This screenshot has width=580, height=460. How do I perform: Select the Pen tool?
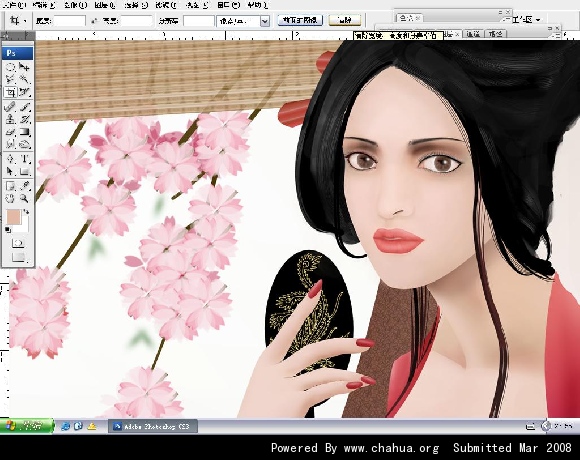(10, 159)
